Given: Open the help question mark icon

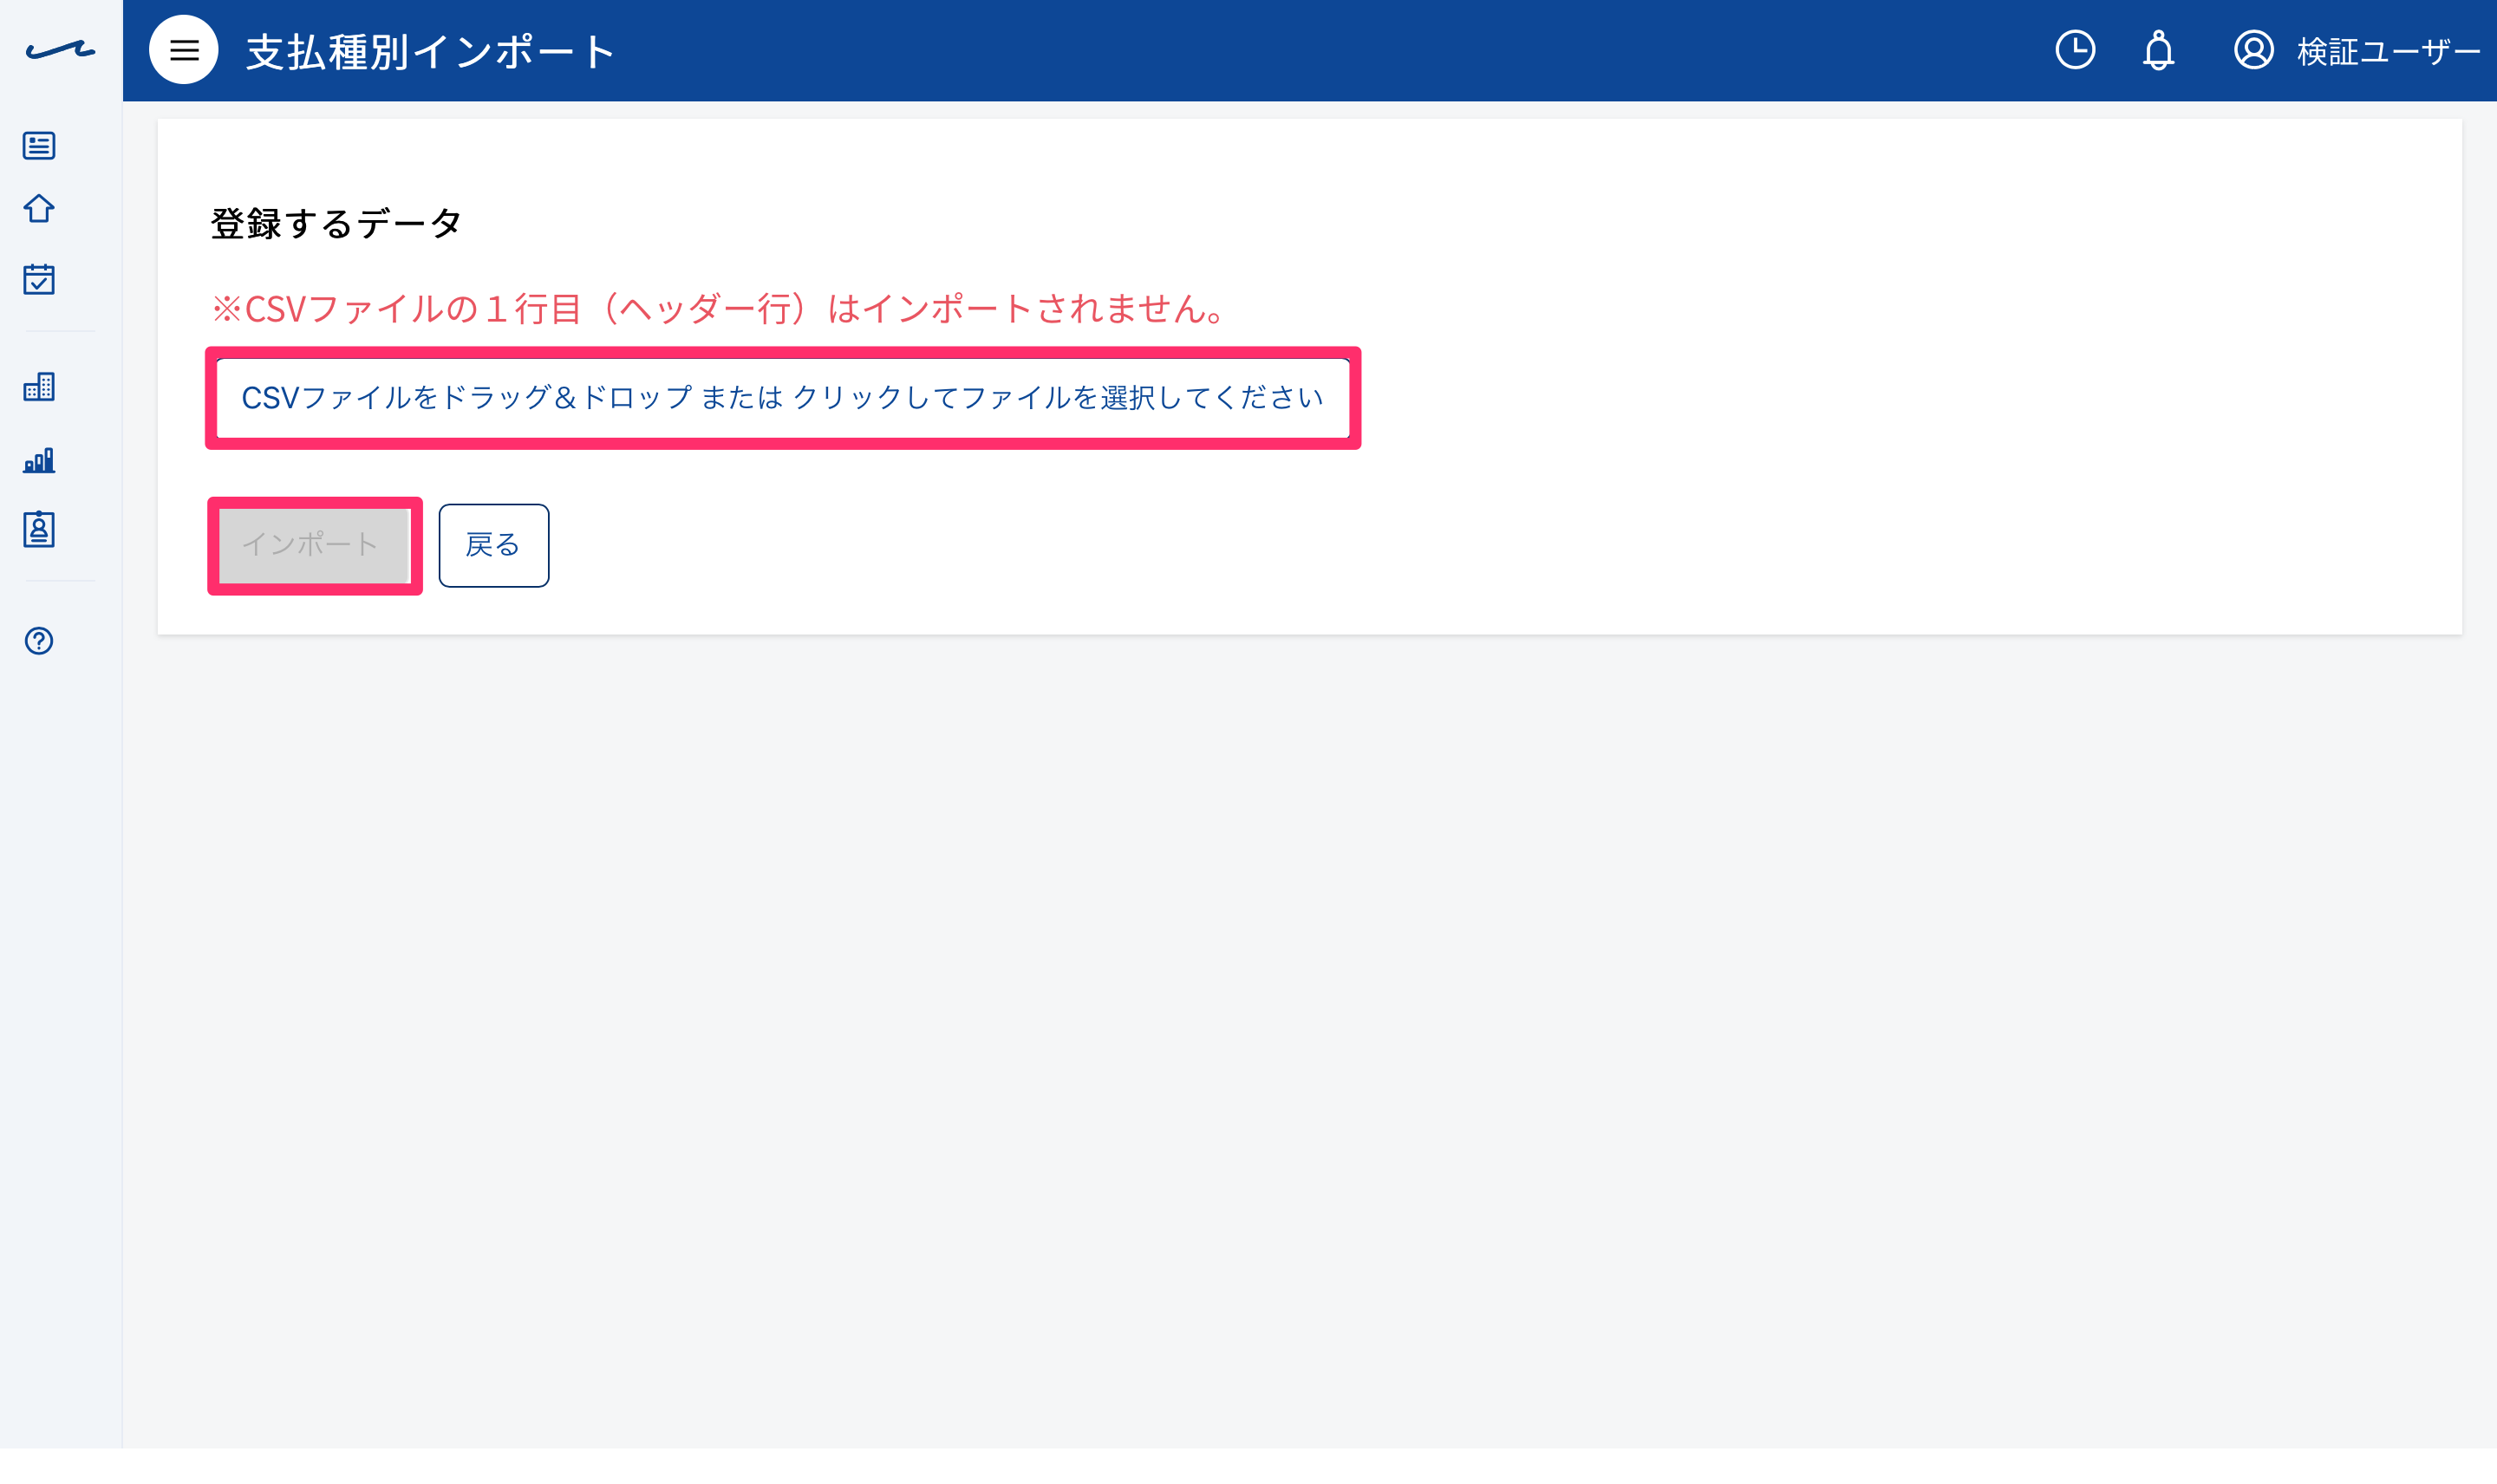Looking at the screenshot, I should pyautogui.click(x=39, y=641).
